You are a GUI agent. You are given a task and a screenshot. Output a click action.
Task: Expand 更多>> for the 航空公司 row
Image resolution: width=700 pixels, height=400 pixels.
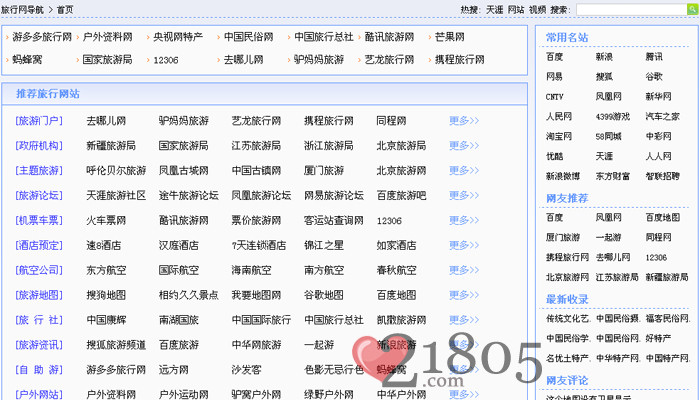click(463, 270)
